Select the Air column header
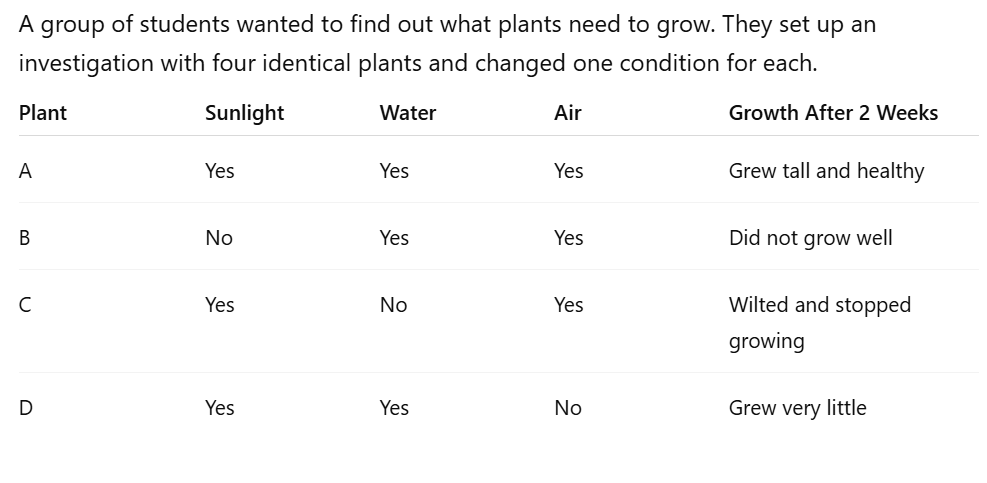The height and width of the screenshot is (483, 987). coord(567,113)
